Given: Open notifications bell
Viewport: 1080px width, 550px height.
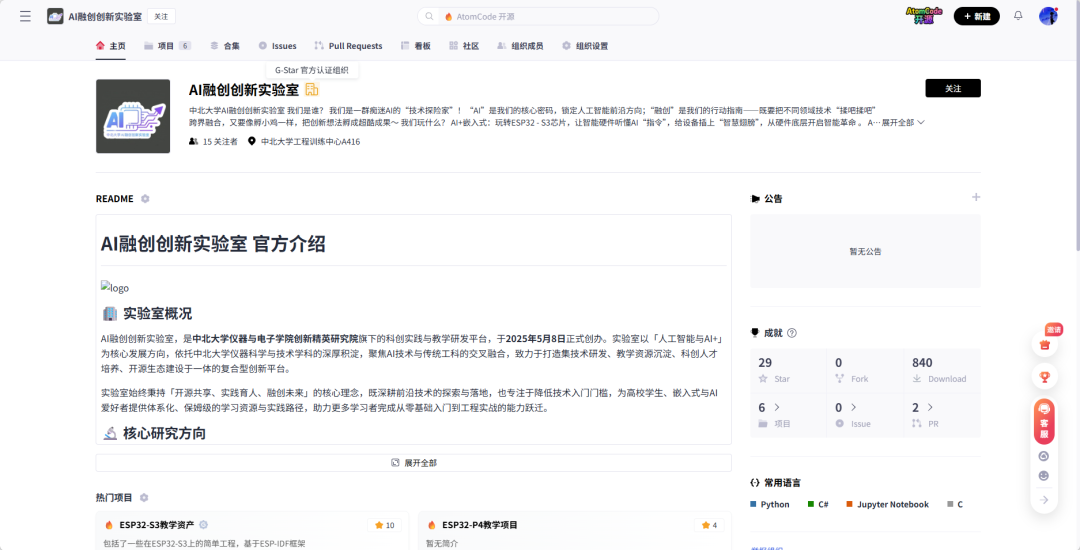Looking at the screenshot, I should tap(1018, 16).
